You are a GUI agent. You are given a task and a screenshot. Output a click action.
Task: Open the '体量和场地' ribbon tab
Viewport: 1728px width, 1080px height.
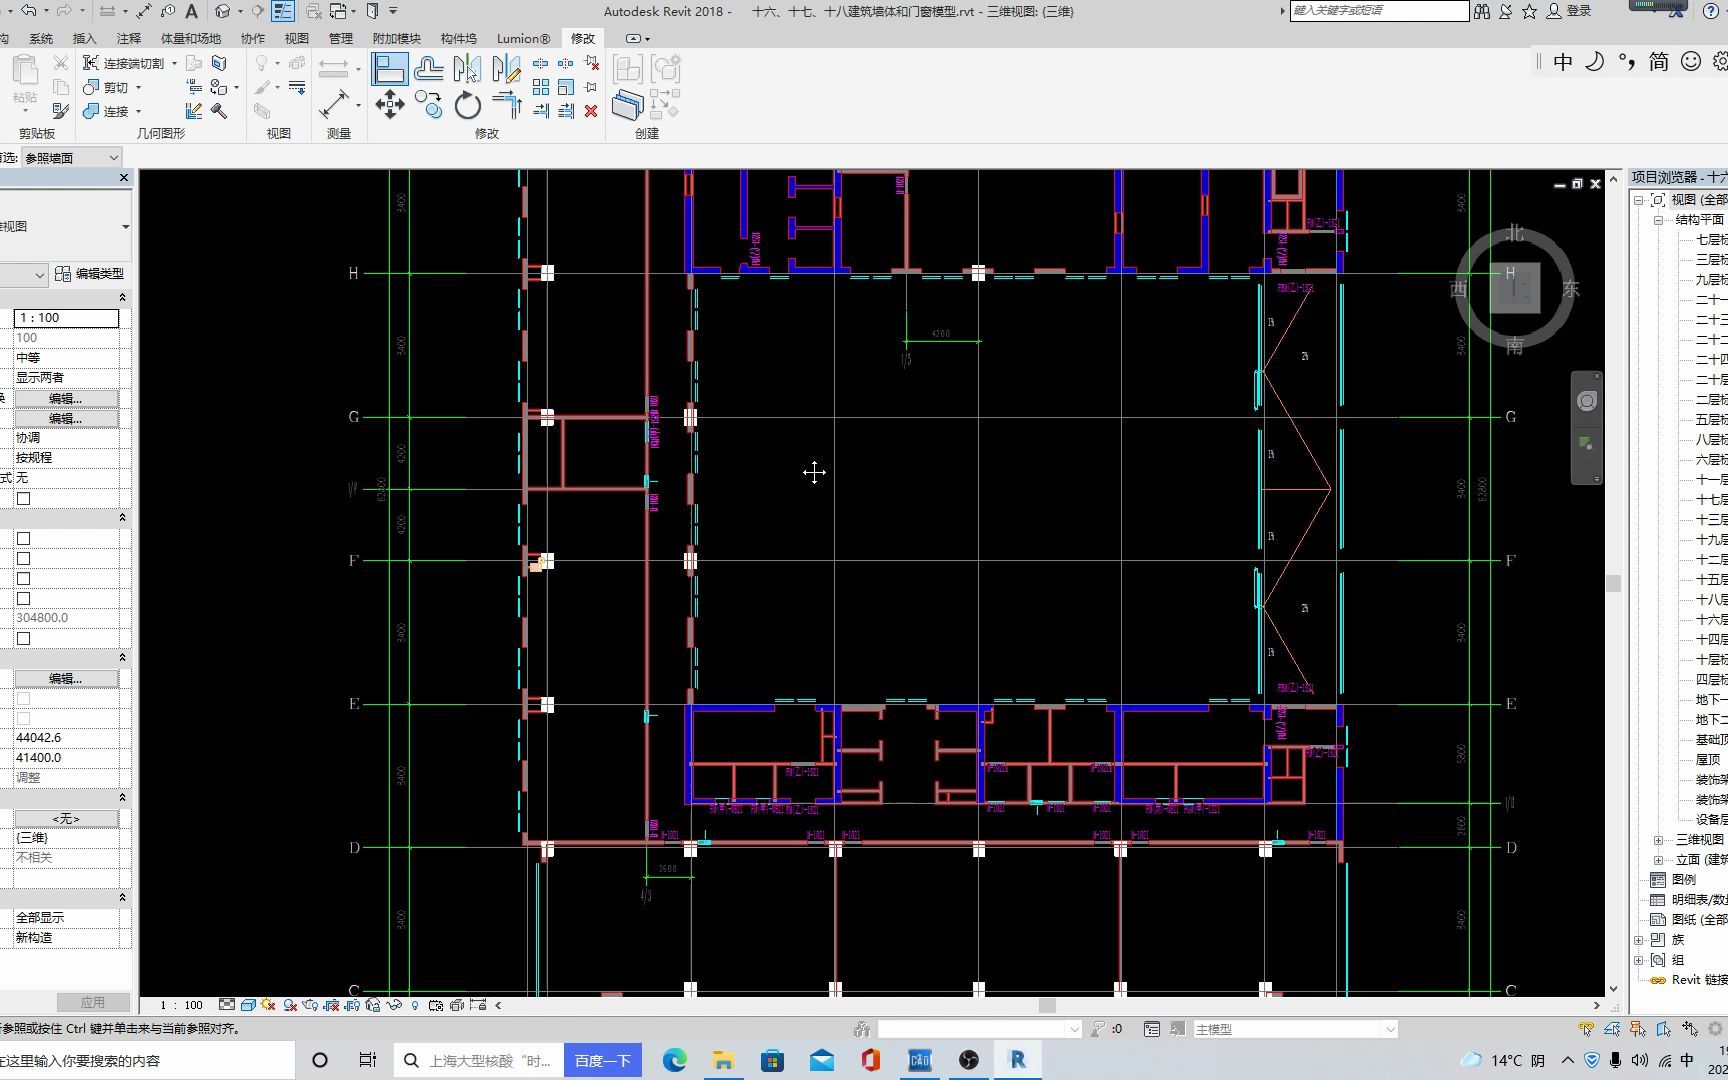(x=191, y=38)
